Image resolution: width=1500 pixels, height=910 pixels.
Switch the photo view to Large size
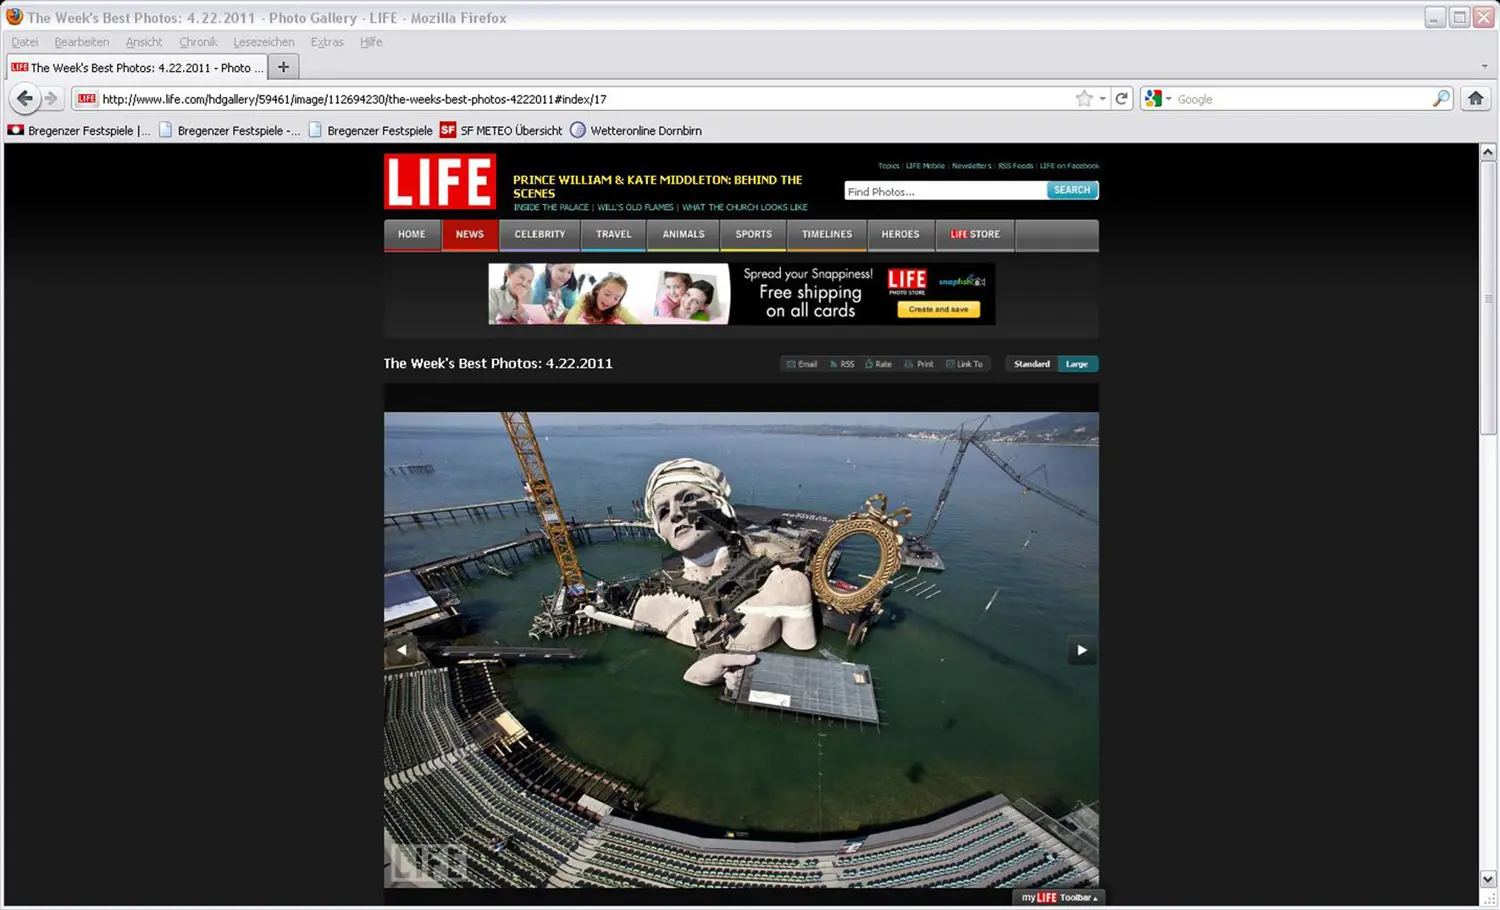click(x=1077, y=364)
